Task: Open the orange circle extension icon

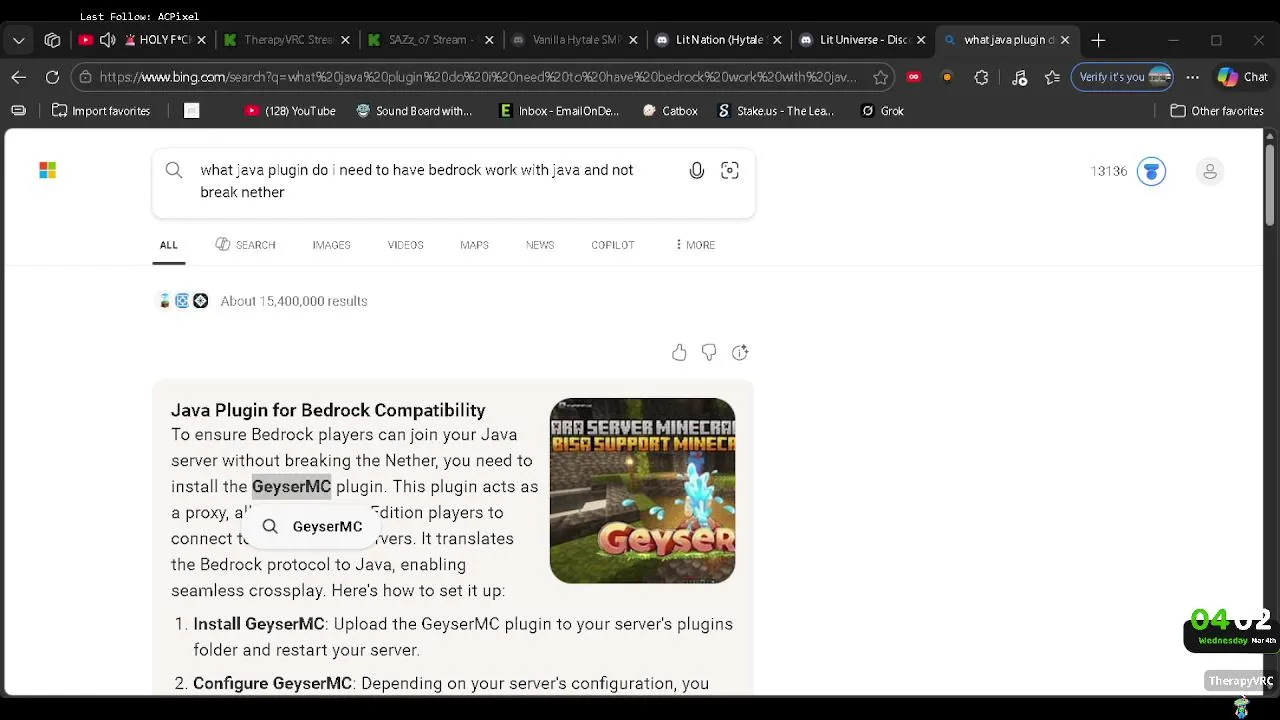Action: click(947, 77)
